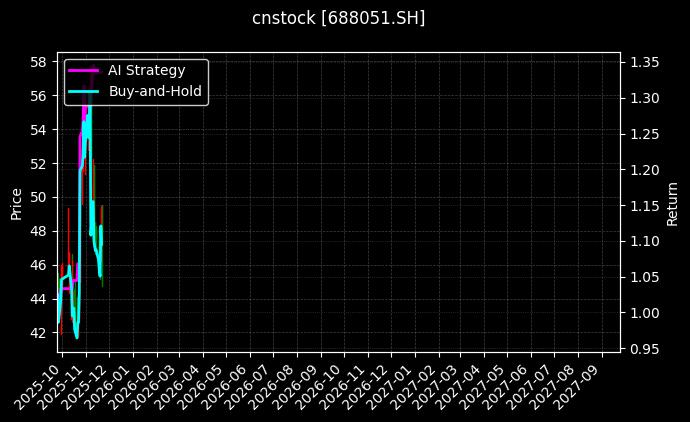Click the cyan Buy-and-Hold legend line
This screenshot has height=422, width=690.
pyautogui.click(x=84, y=91)
